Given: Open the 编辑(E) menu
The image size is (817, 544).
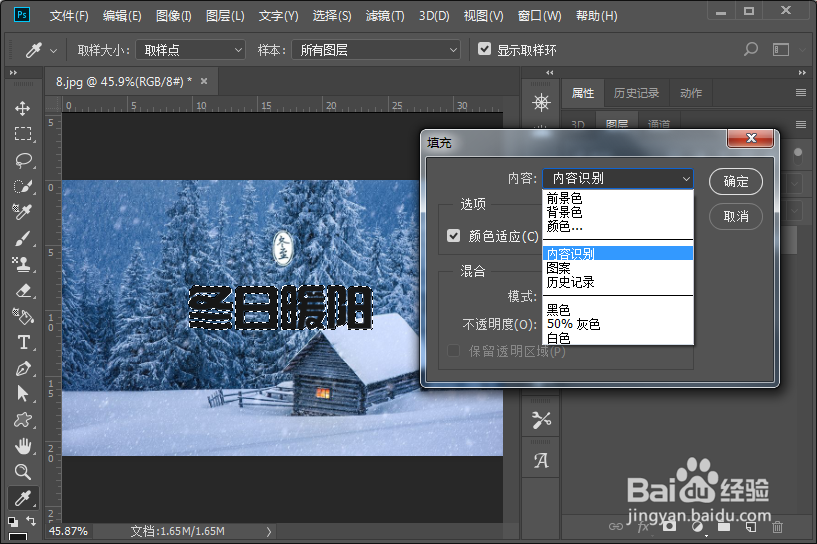Looking at the screenshot, I should click(122, 16).
